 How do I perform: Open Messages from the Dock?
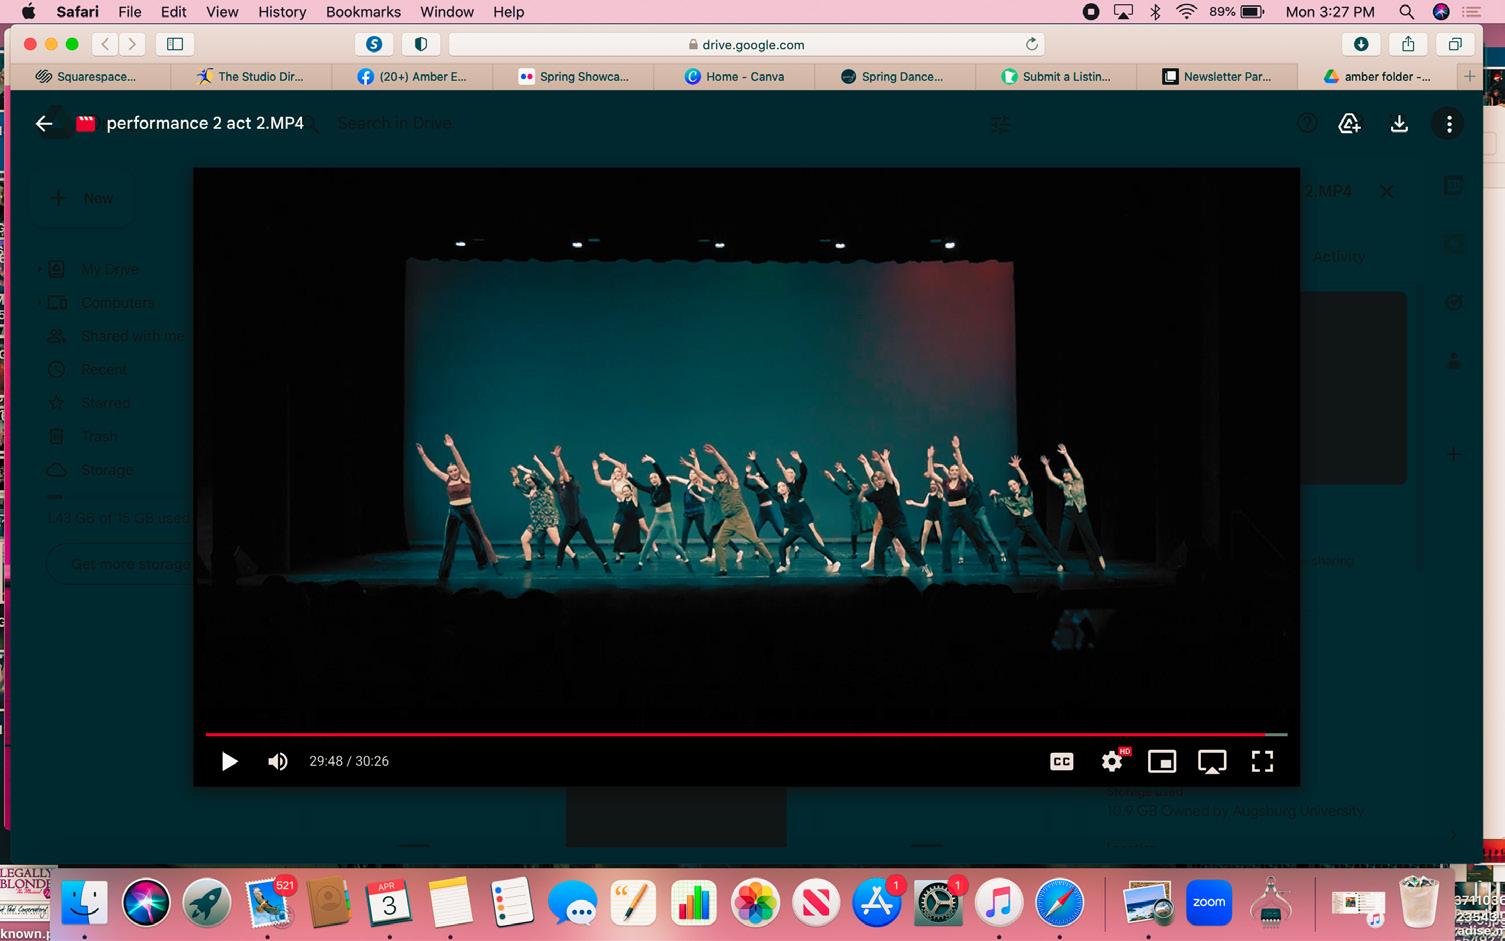click(572, 904)
